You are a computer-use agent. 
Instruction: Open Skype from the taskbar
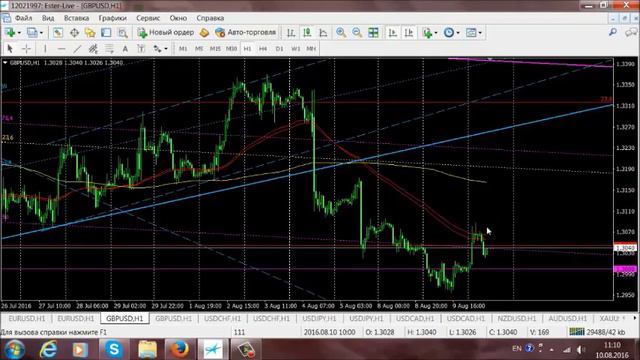(113, 349)
